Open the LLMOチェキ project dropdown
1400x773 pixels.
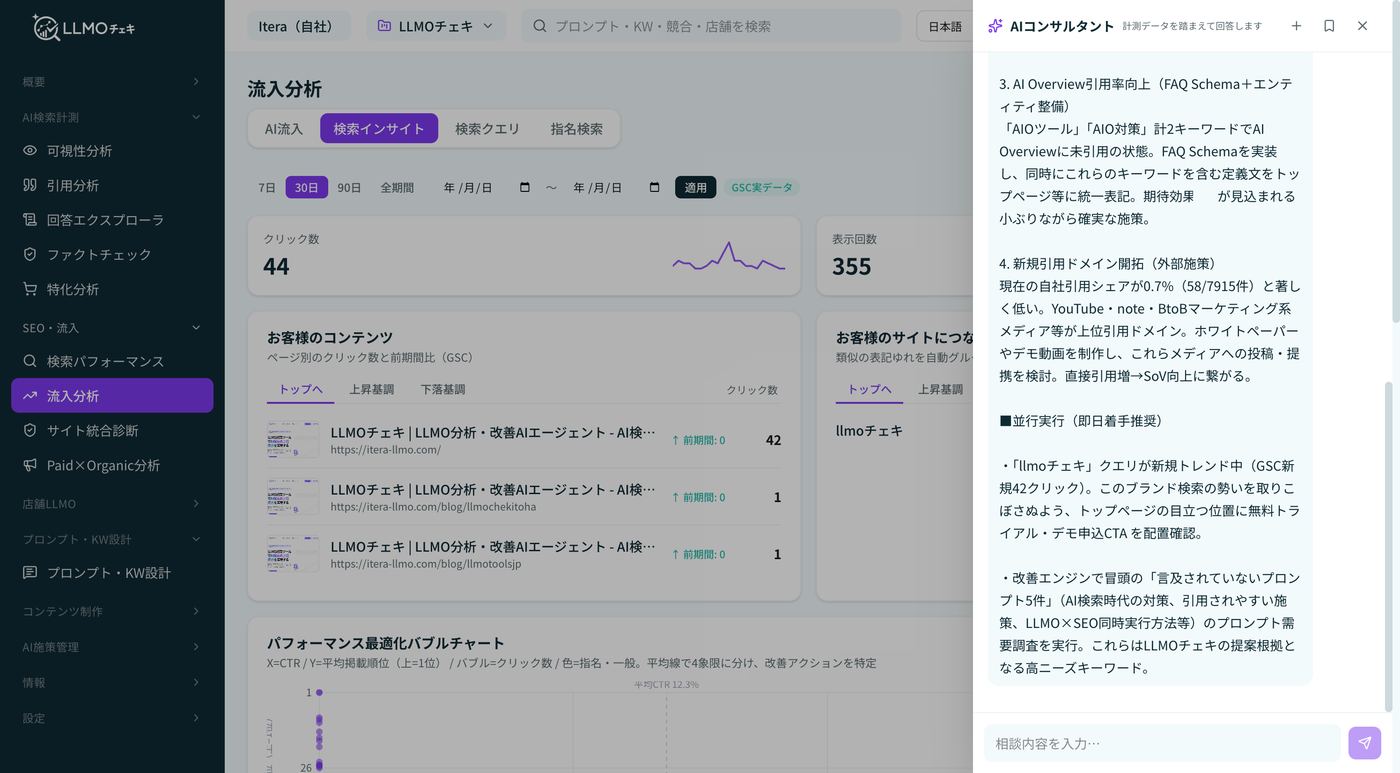pos(436,26)
